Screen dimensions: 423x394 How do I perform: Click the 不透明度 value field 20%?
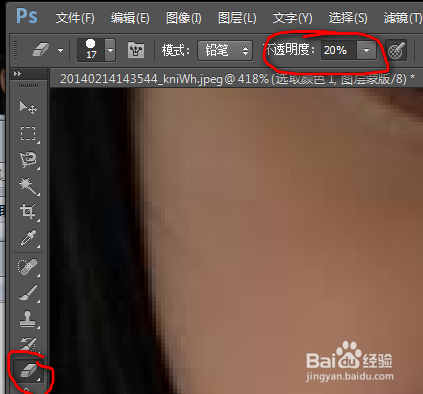pos(338,50)
